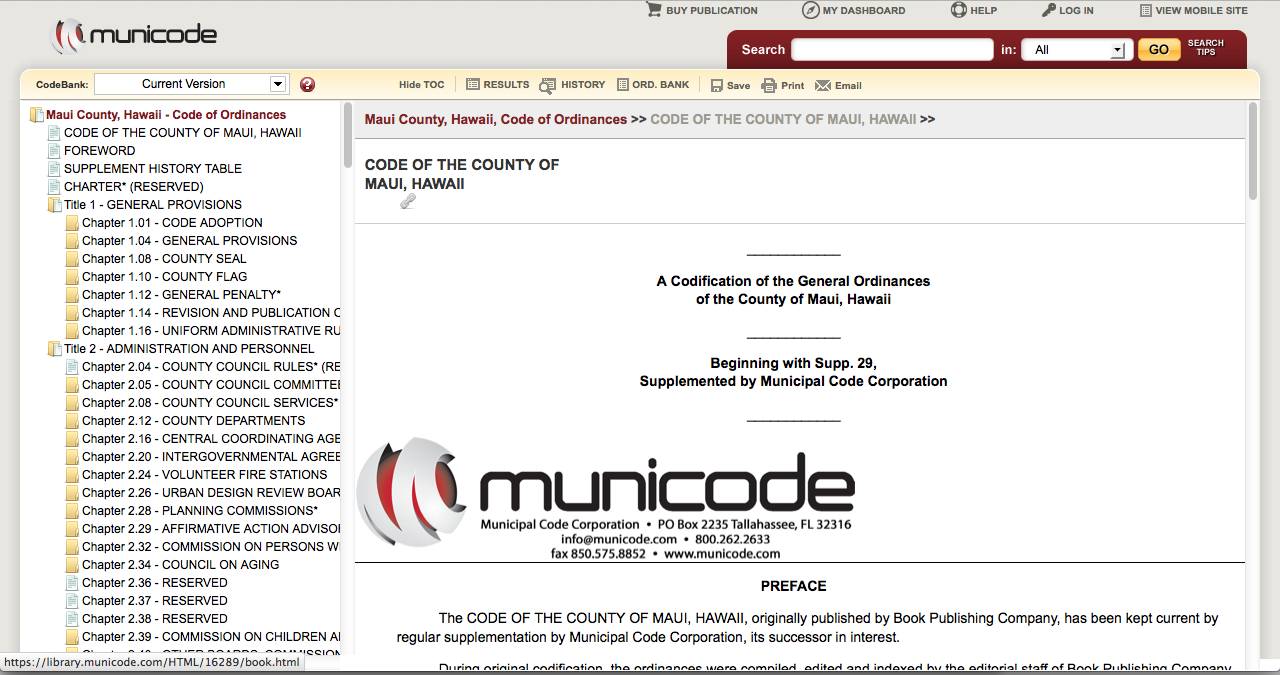1280x675 pixels.
Task: Open My Dashboard compass icon
Action: [x=811, y=10]
